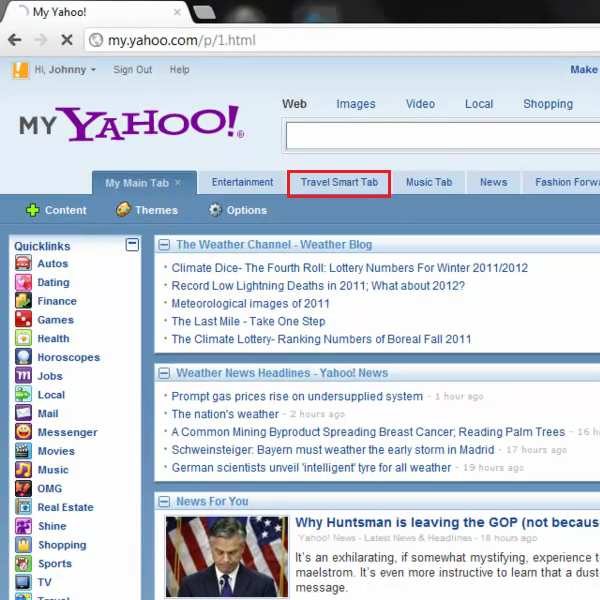Select the My Main Tab
This screenshot has height=600, width=600.
[137, 183]
